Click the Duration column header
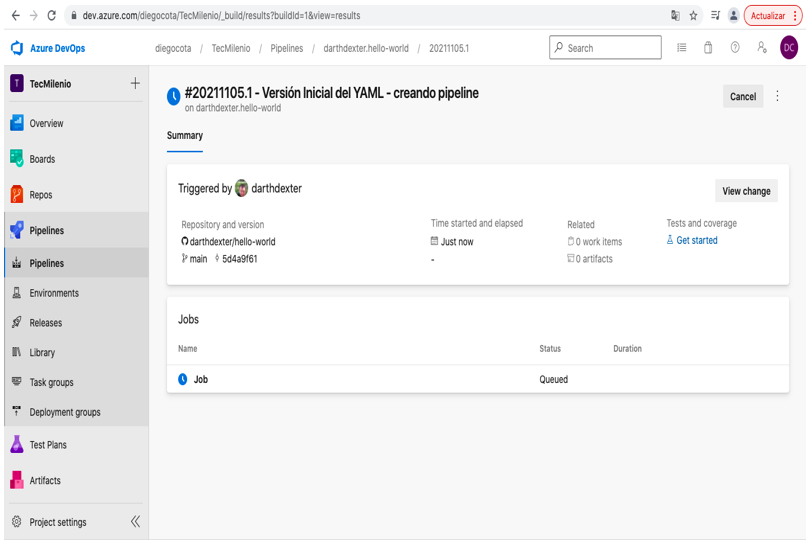The width and height of the screenshot is (806, 540). (627, 348)
